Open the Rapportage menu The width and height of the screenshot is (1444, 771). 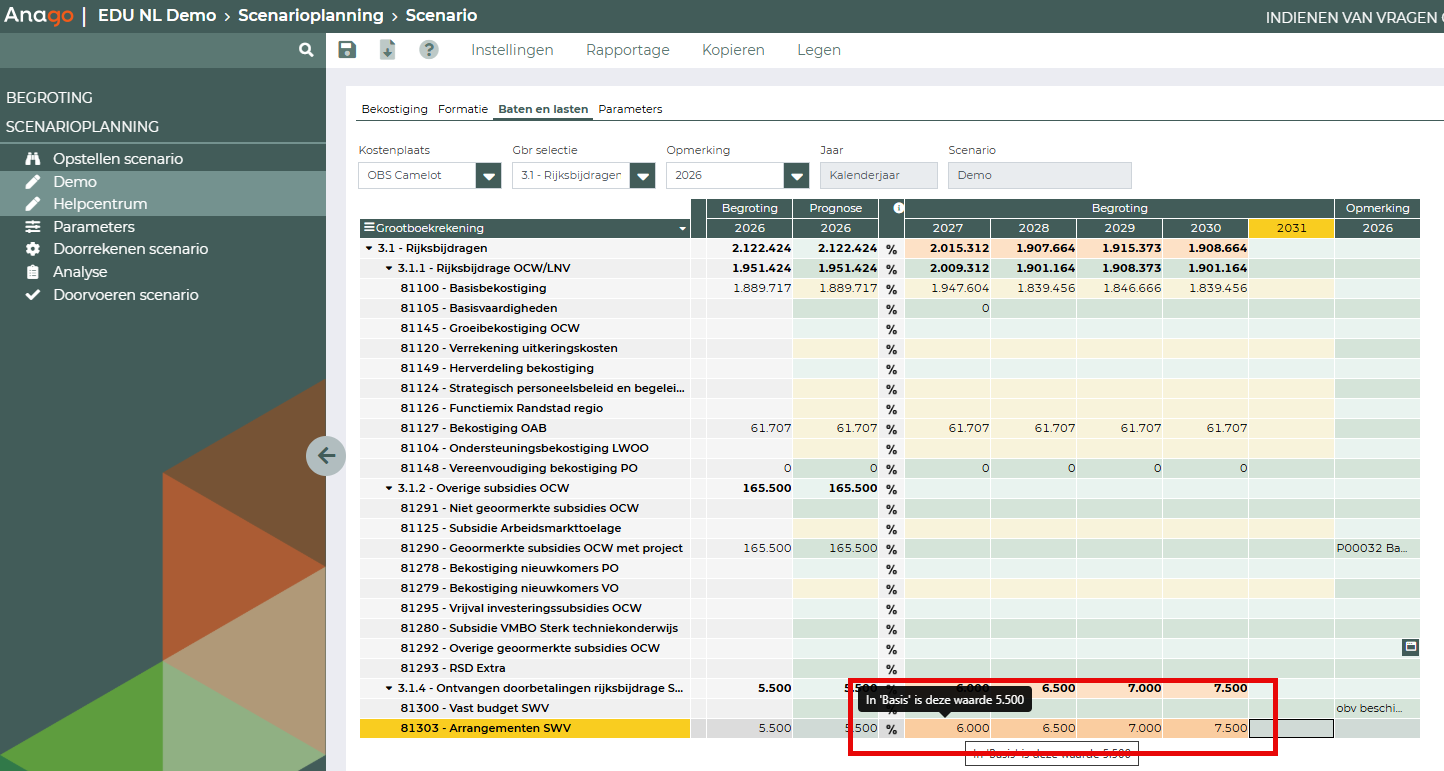pos(627,50)
